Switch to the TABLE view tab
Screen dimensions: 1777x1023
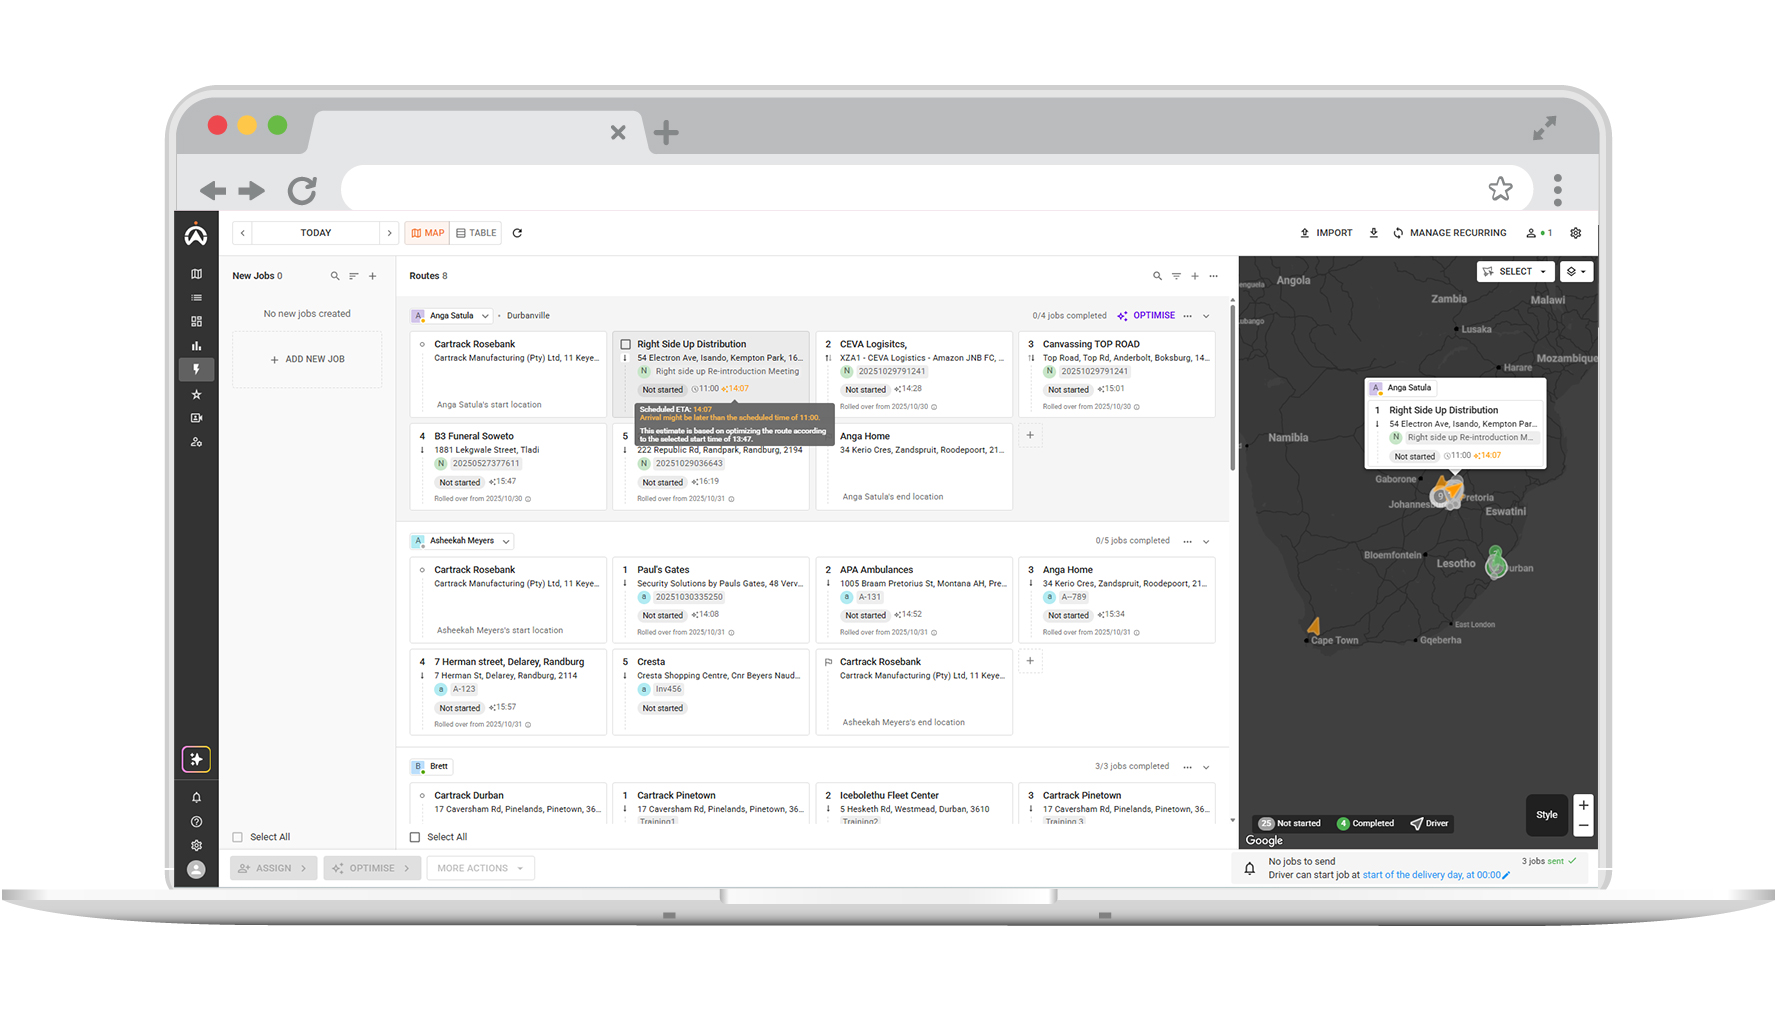coord(476,233)
